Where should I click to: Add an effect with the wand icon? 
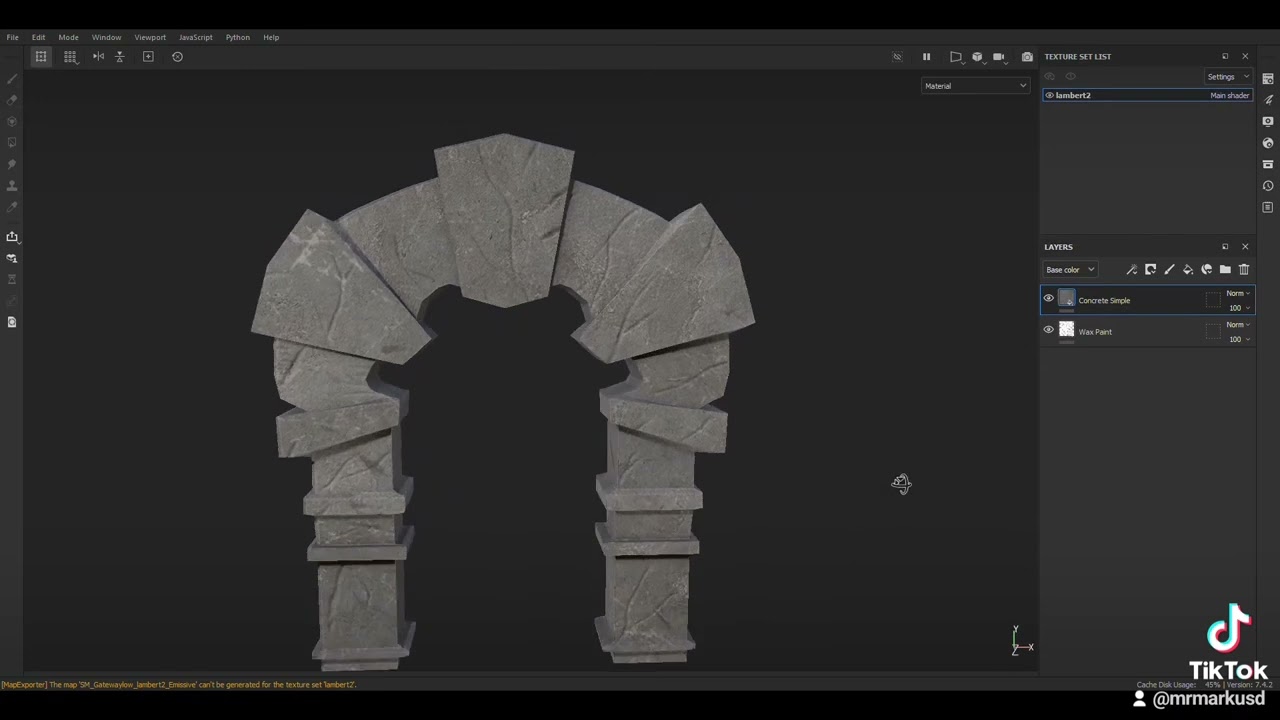point(1131,270)
